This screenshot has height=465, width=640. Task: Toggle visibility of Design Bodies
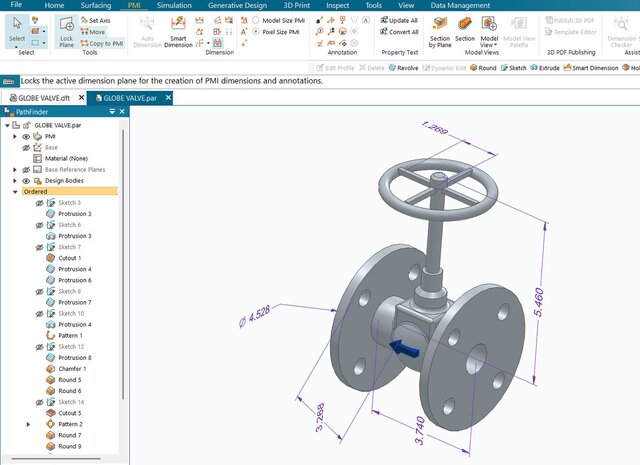[x=26, y=180]
